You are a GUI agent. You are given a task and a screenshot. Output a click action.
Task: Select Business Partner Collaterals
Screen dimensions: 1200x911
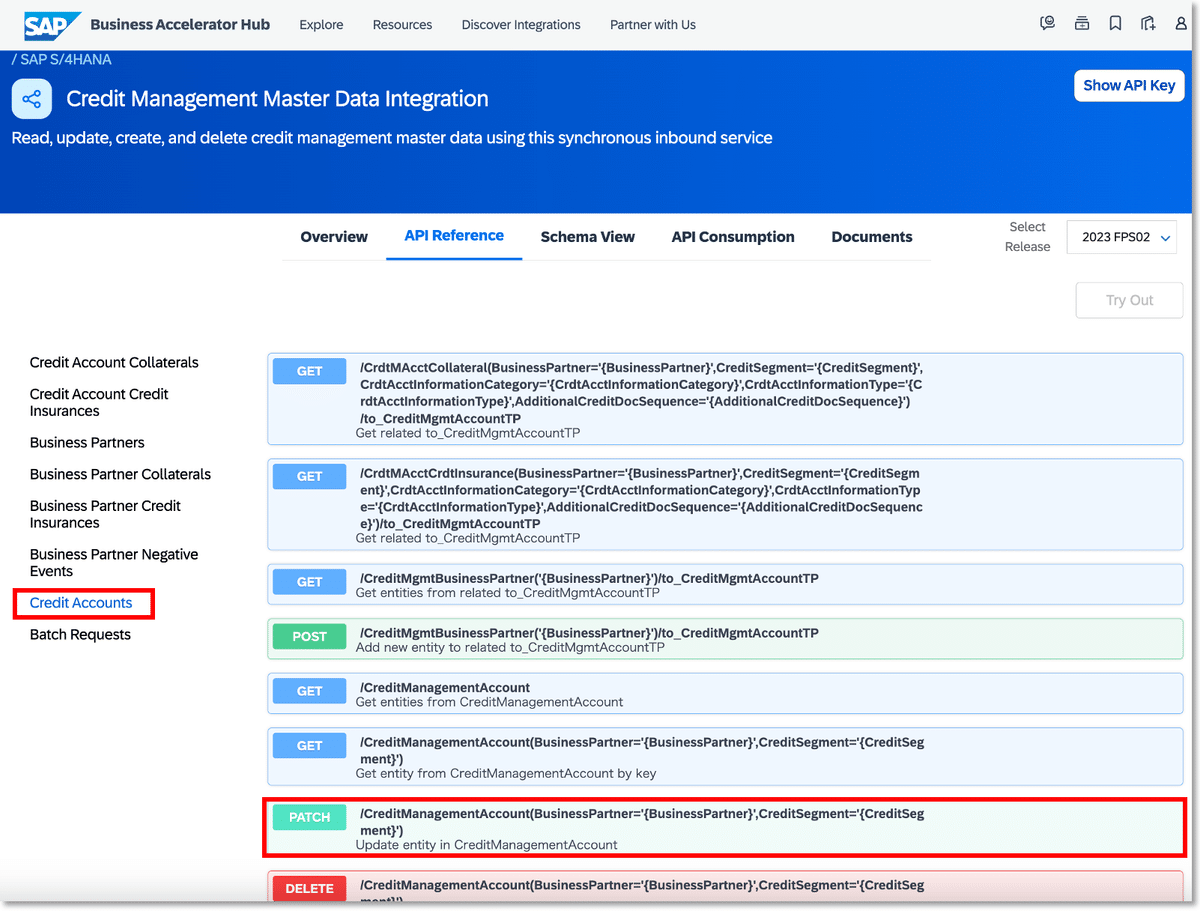(x=120, y=474)
